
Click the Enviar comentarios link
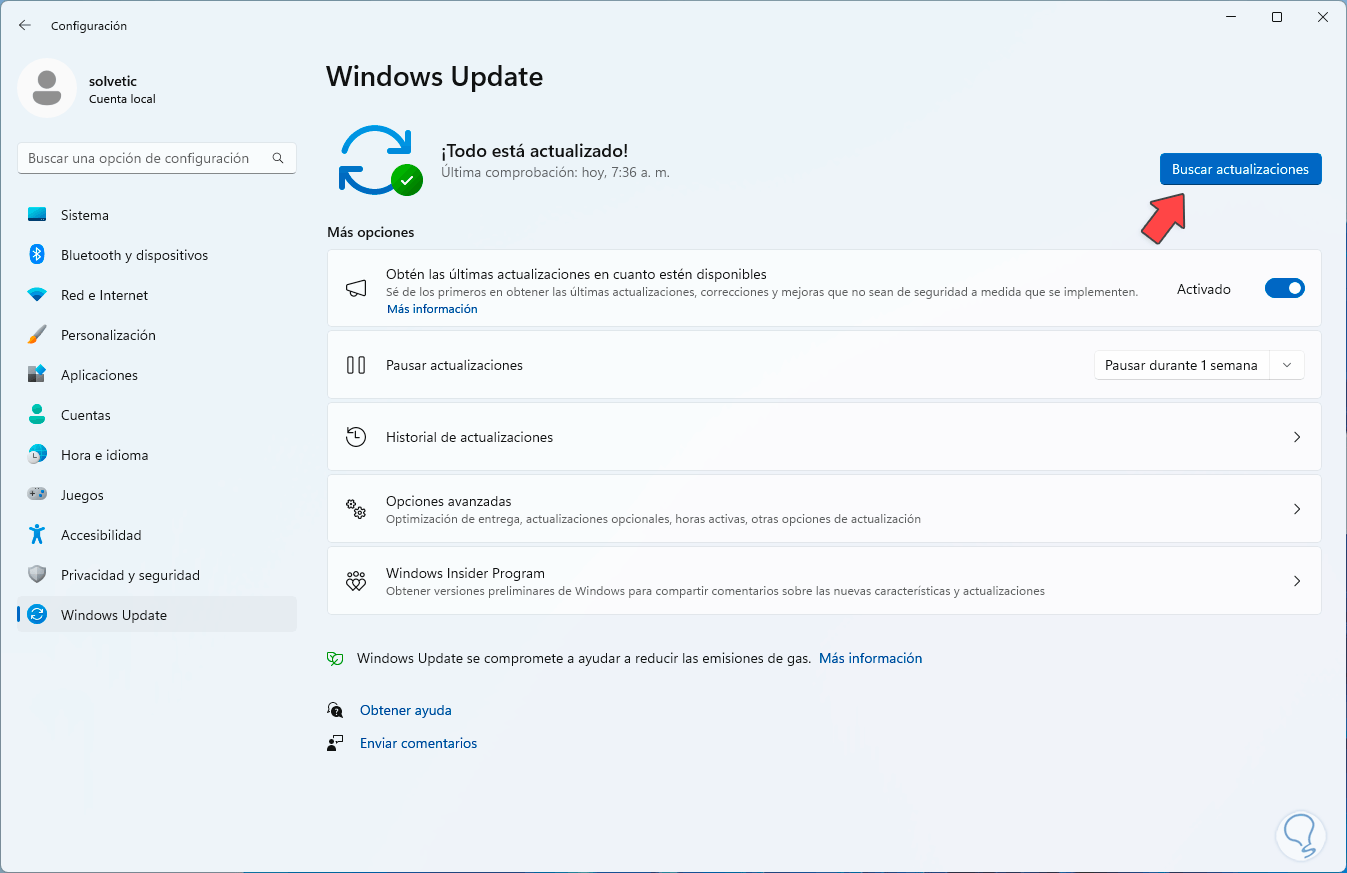(418, 743)
